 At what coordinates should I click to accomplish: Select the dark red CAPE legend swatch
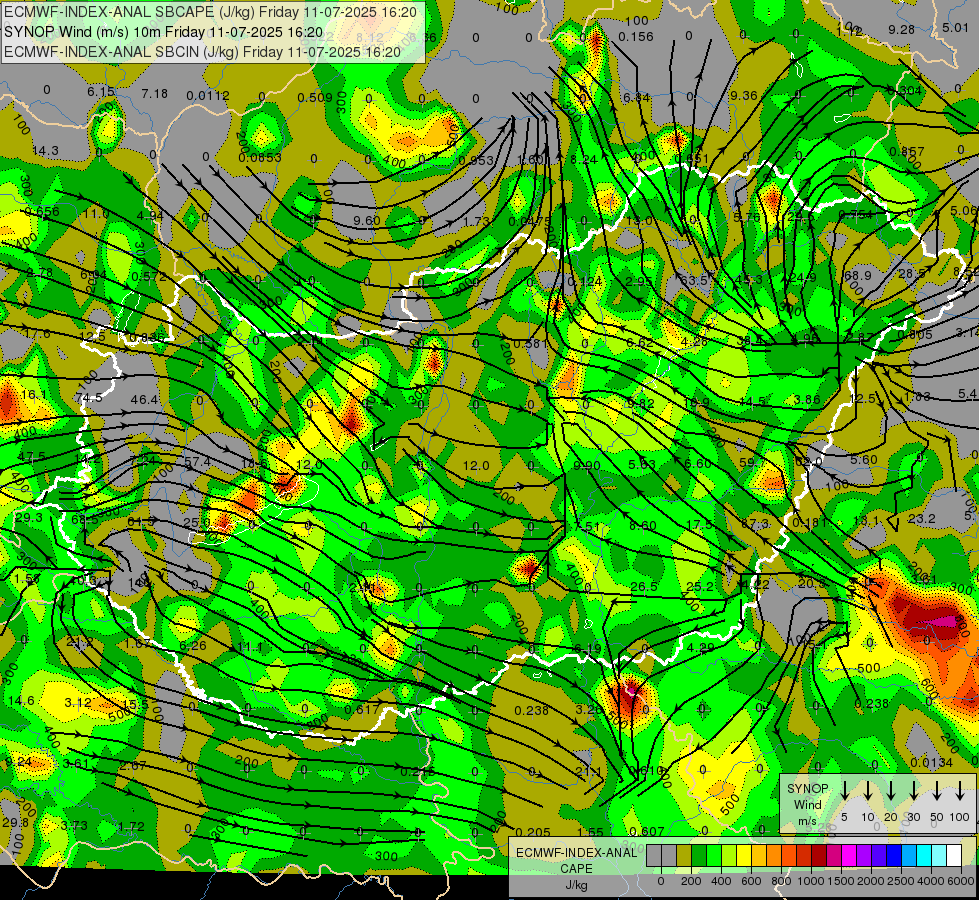click(819, 855)
